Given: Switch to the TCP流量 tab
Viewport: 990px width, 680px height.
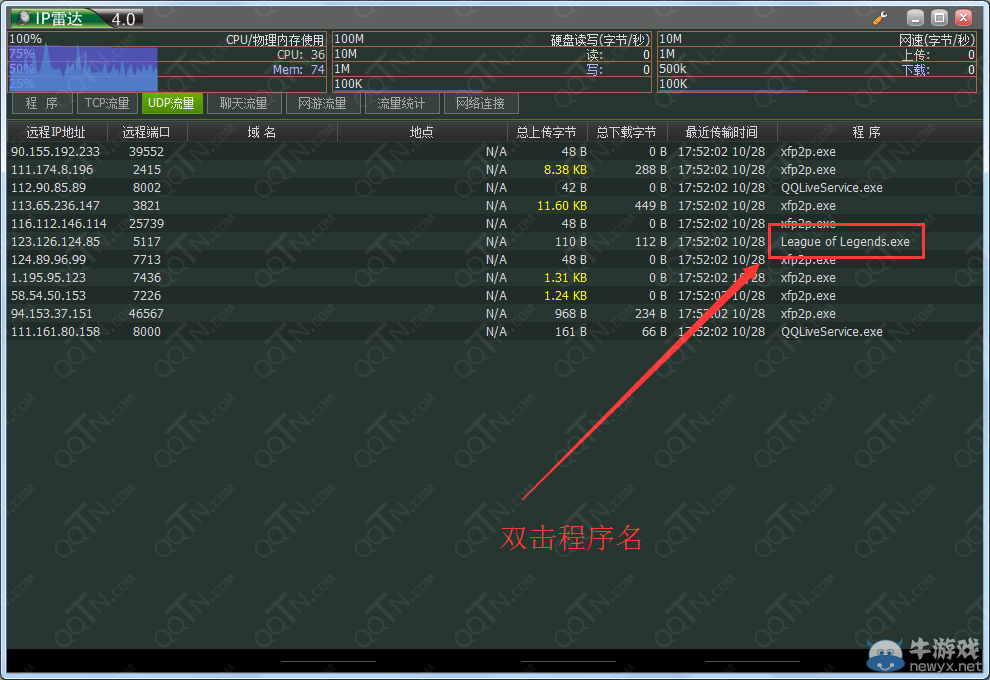Looking at the screenshot, I should [x=107, y=103].
